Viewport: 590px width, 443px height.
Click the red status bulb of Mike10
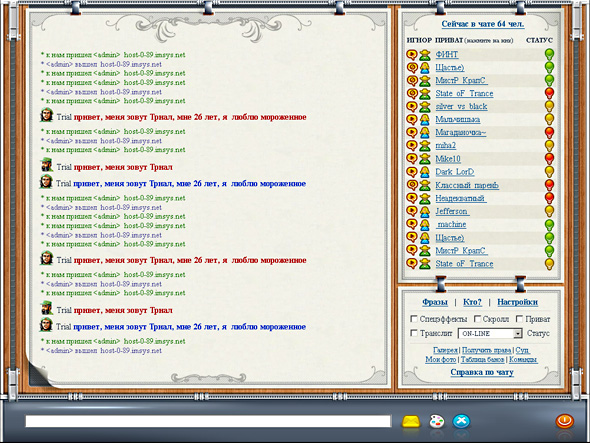[x=549, y=158]
